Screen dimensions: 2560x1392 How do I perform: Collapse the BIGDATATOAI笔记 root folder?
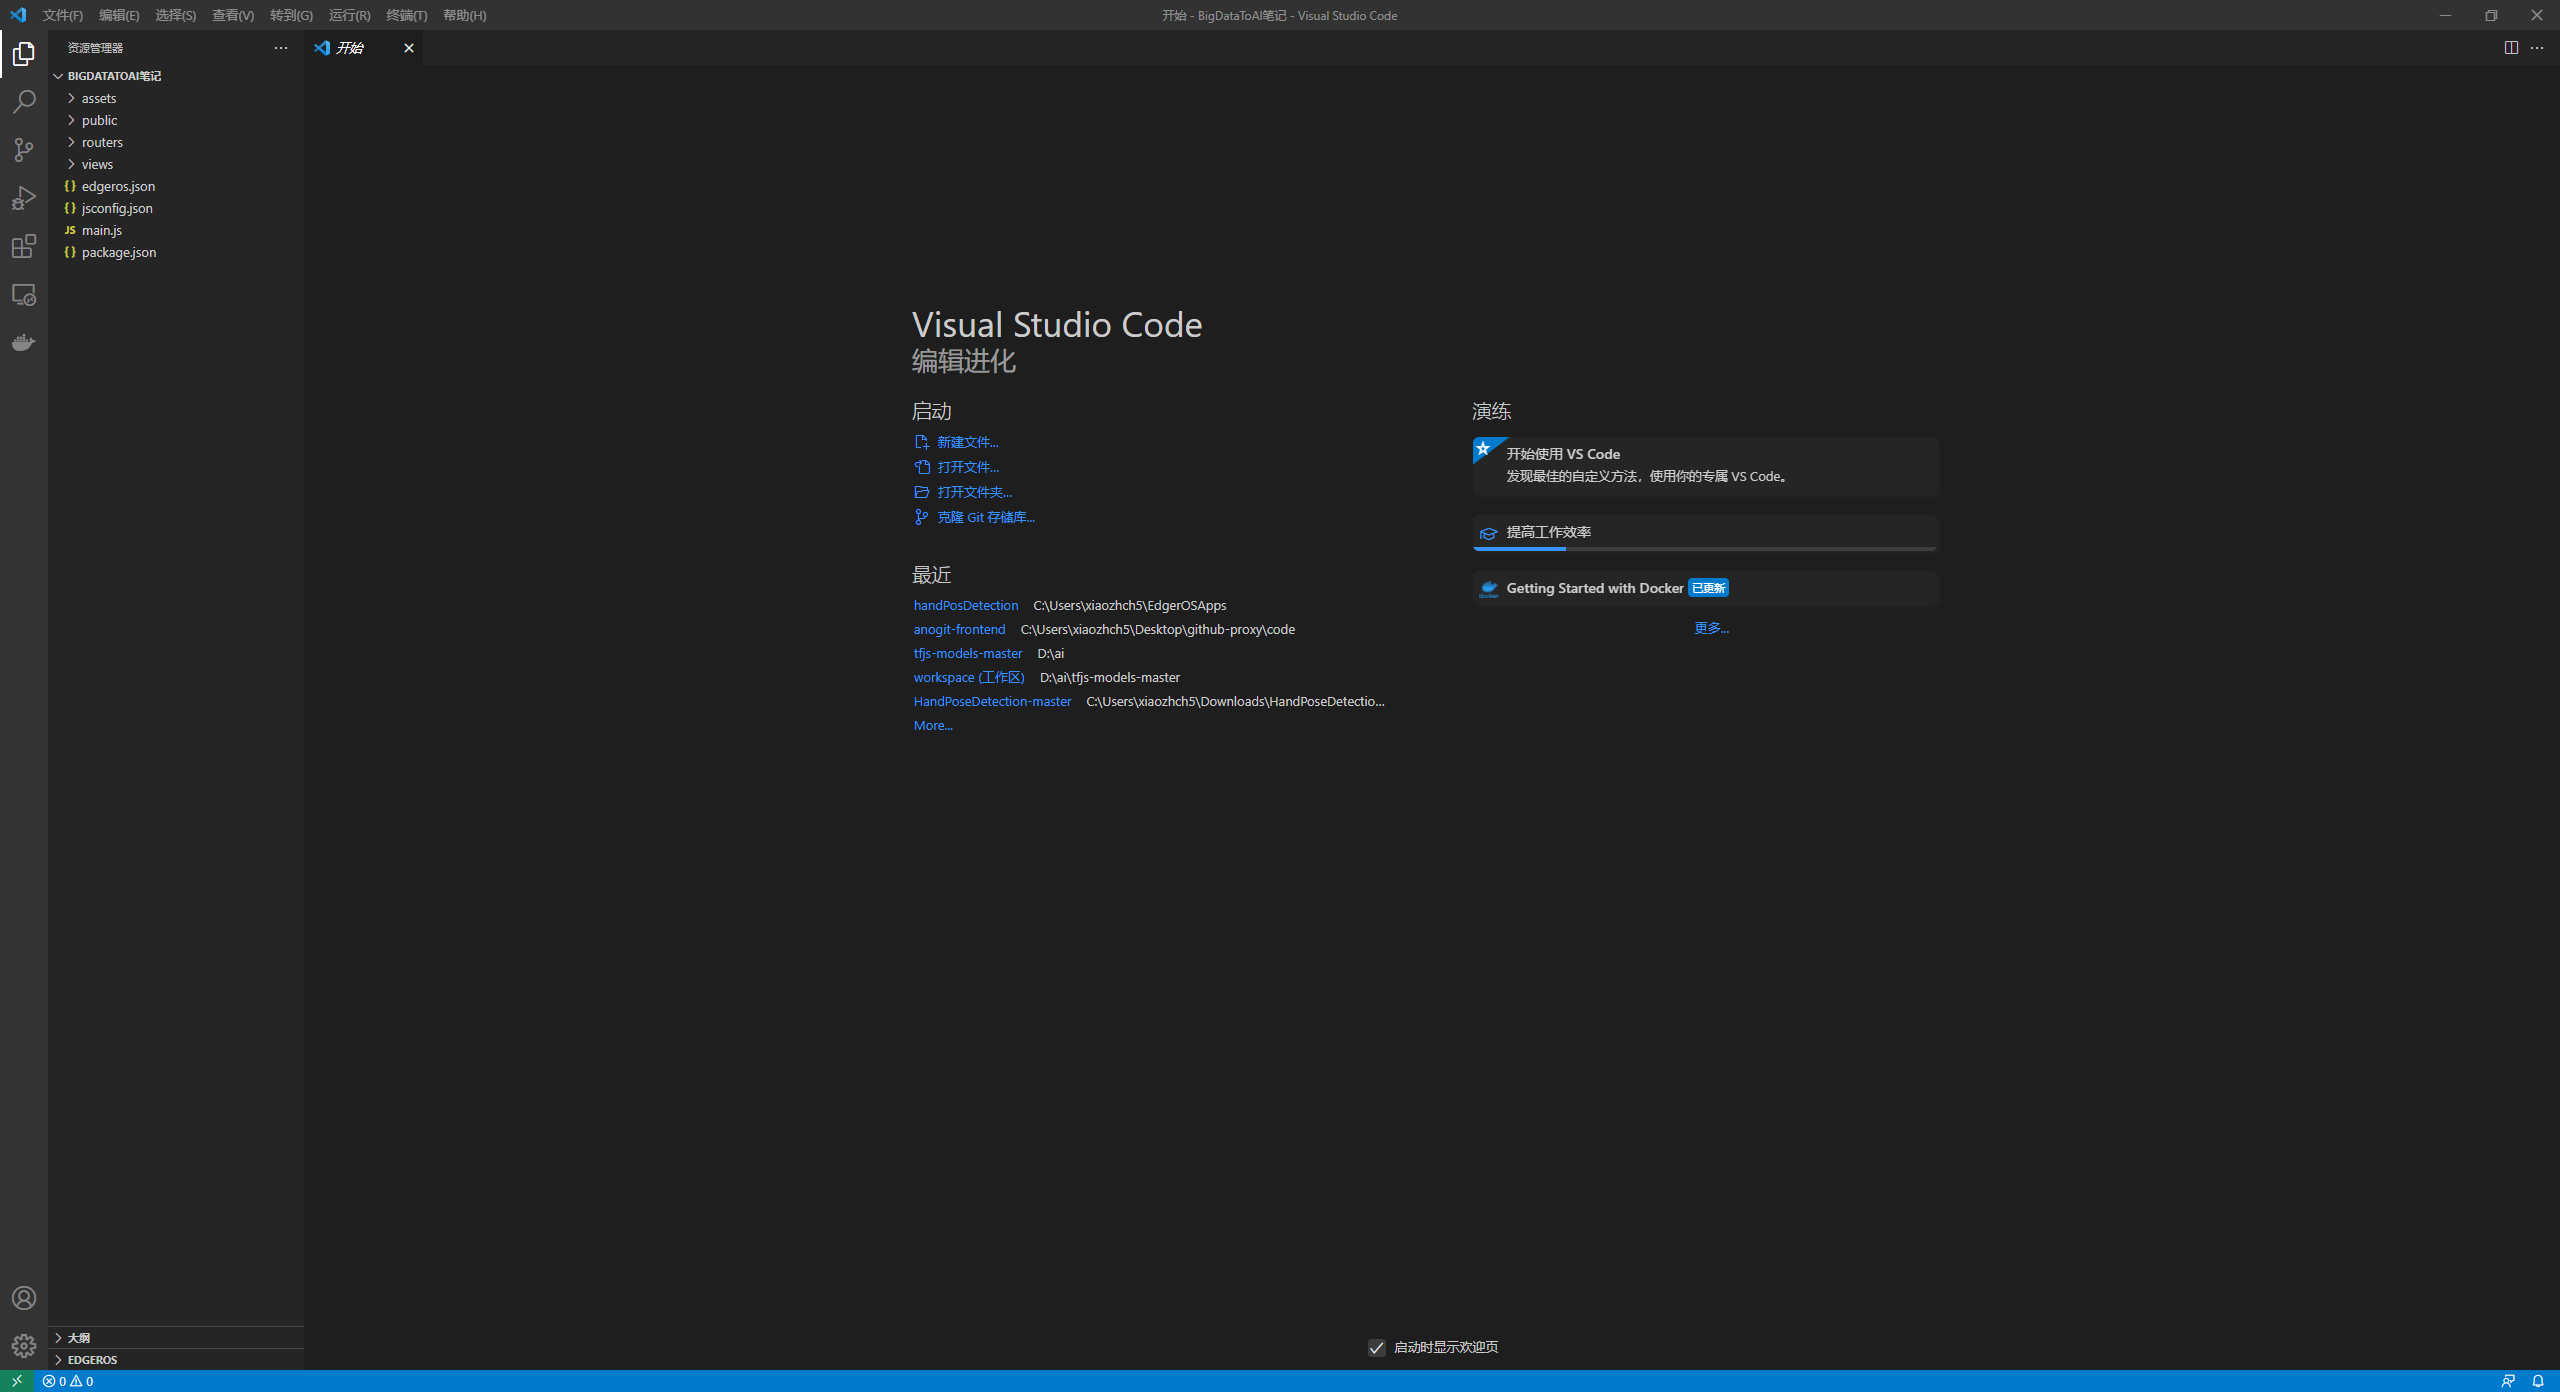58,76
